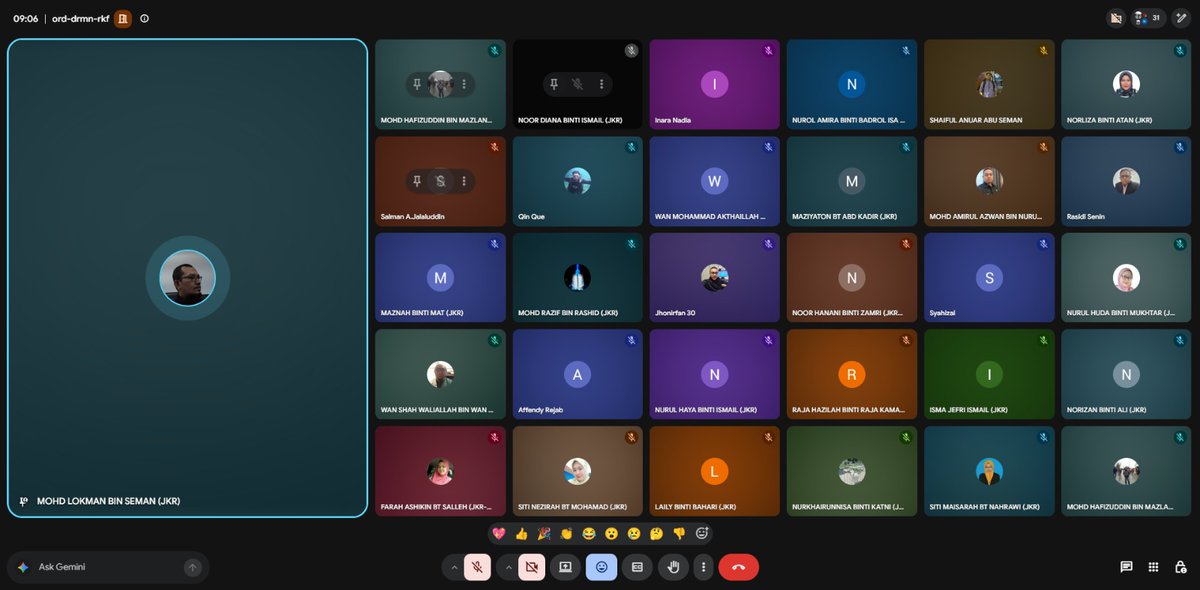The width and height of the screenshot is (1200, 590).
Task: Open host controls lock icon
Action: click(1179, 567)
